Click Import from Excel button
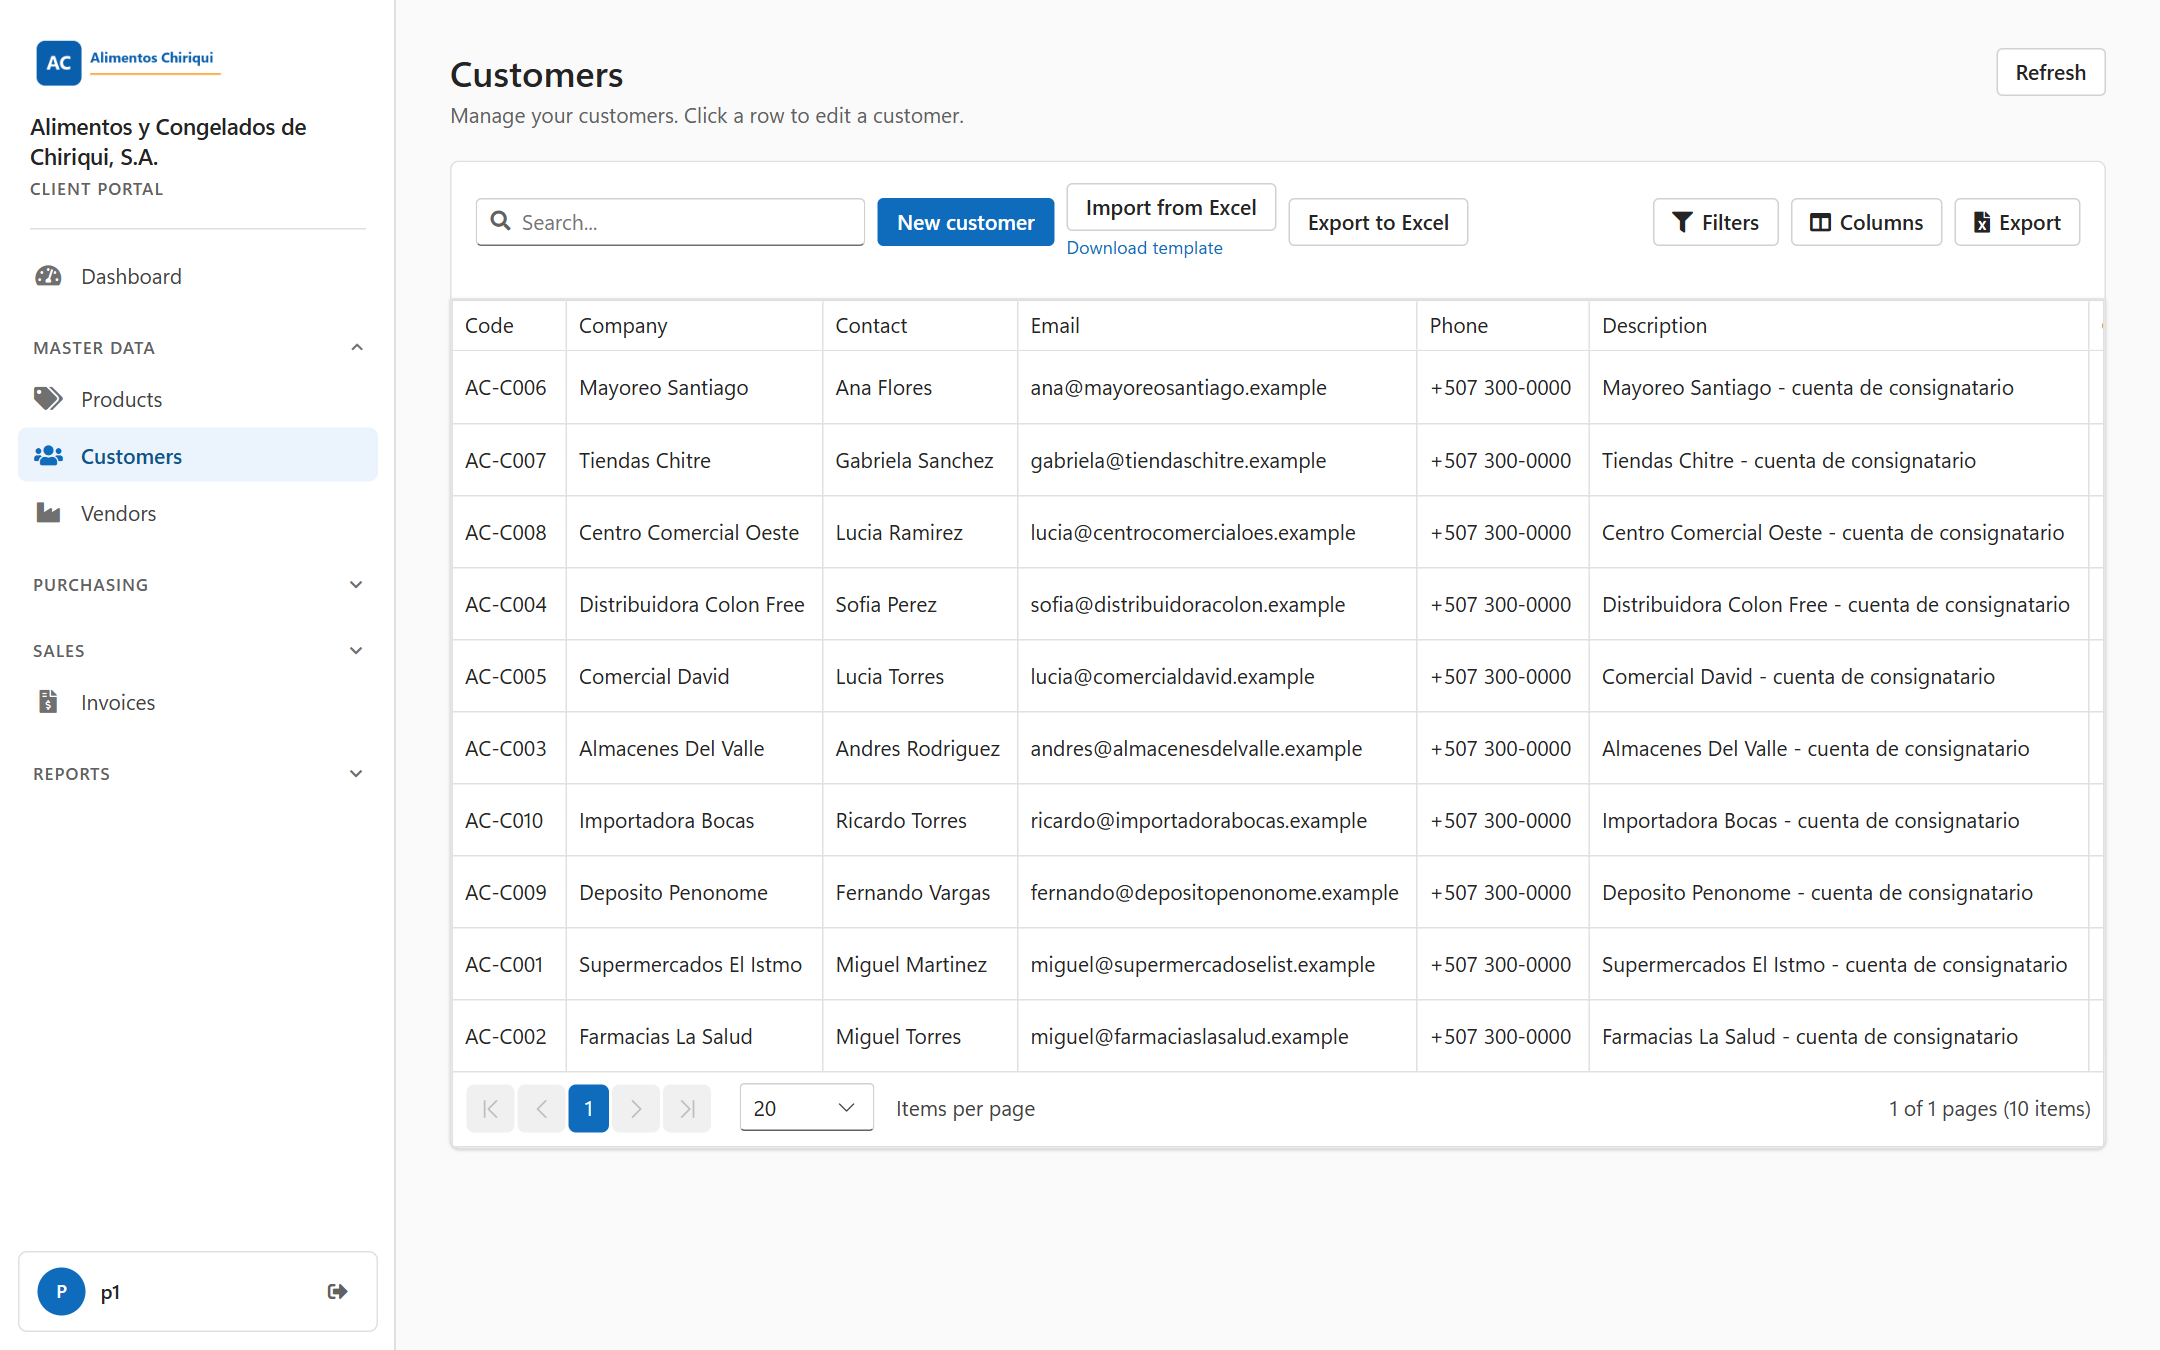Screen dimensions: 2160x1350 point(1171,207)
